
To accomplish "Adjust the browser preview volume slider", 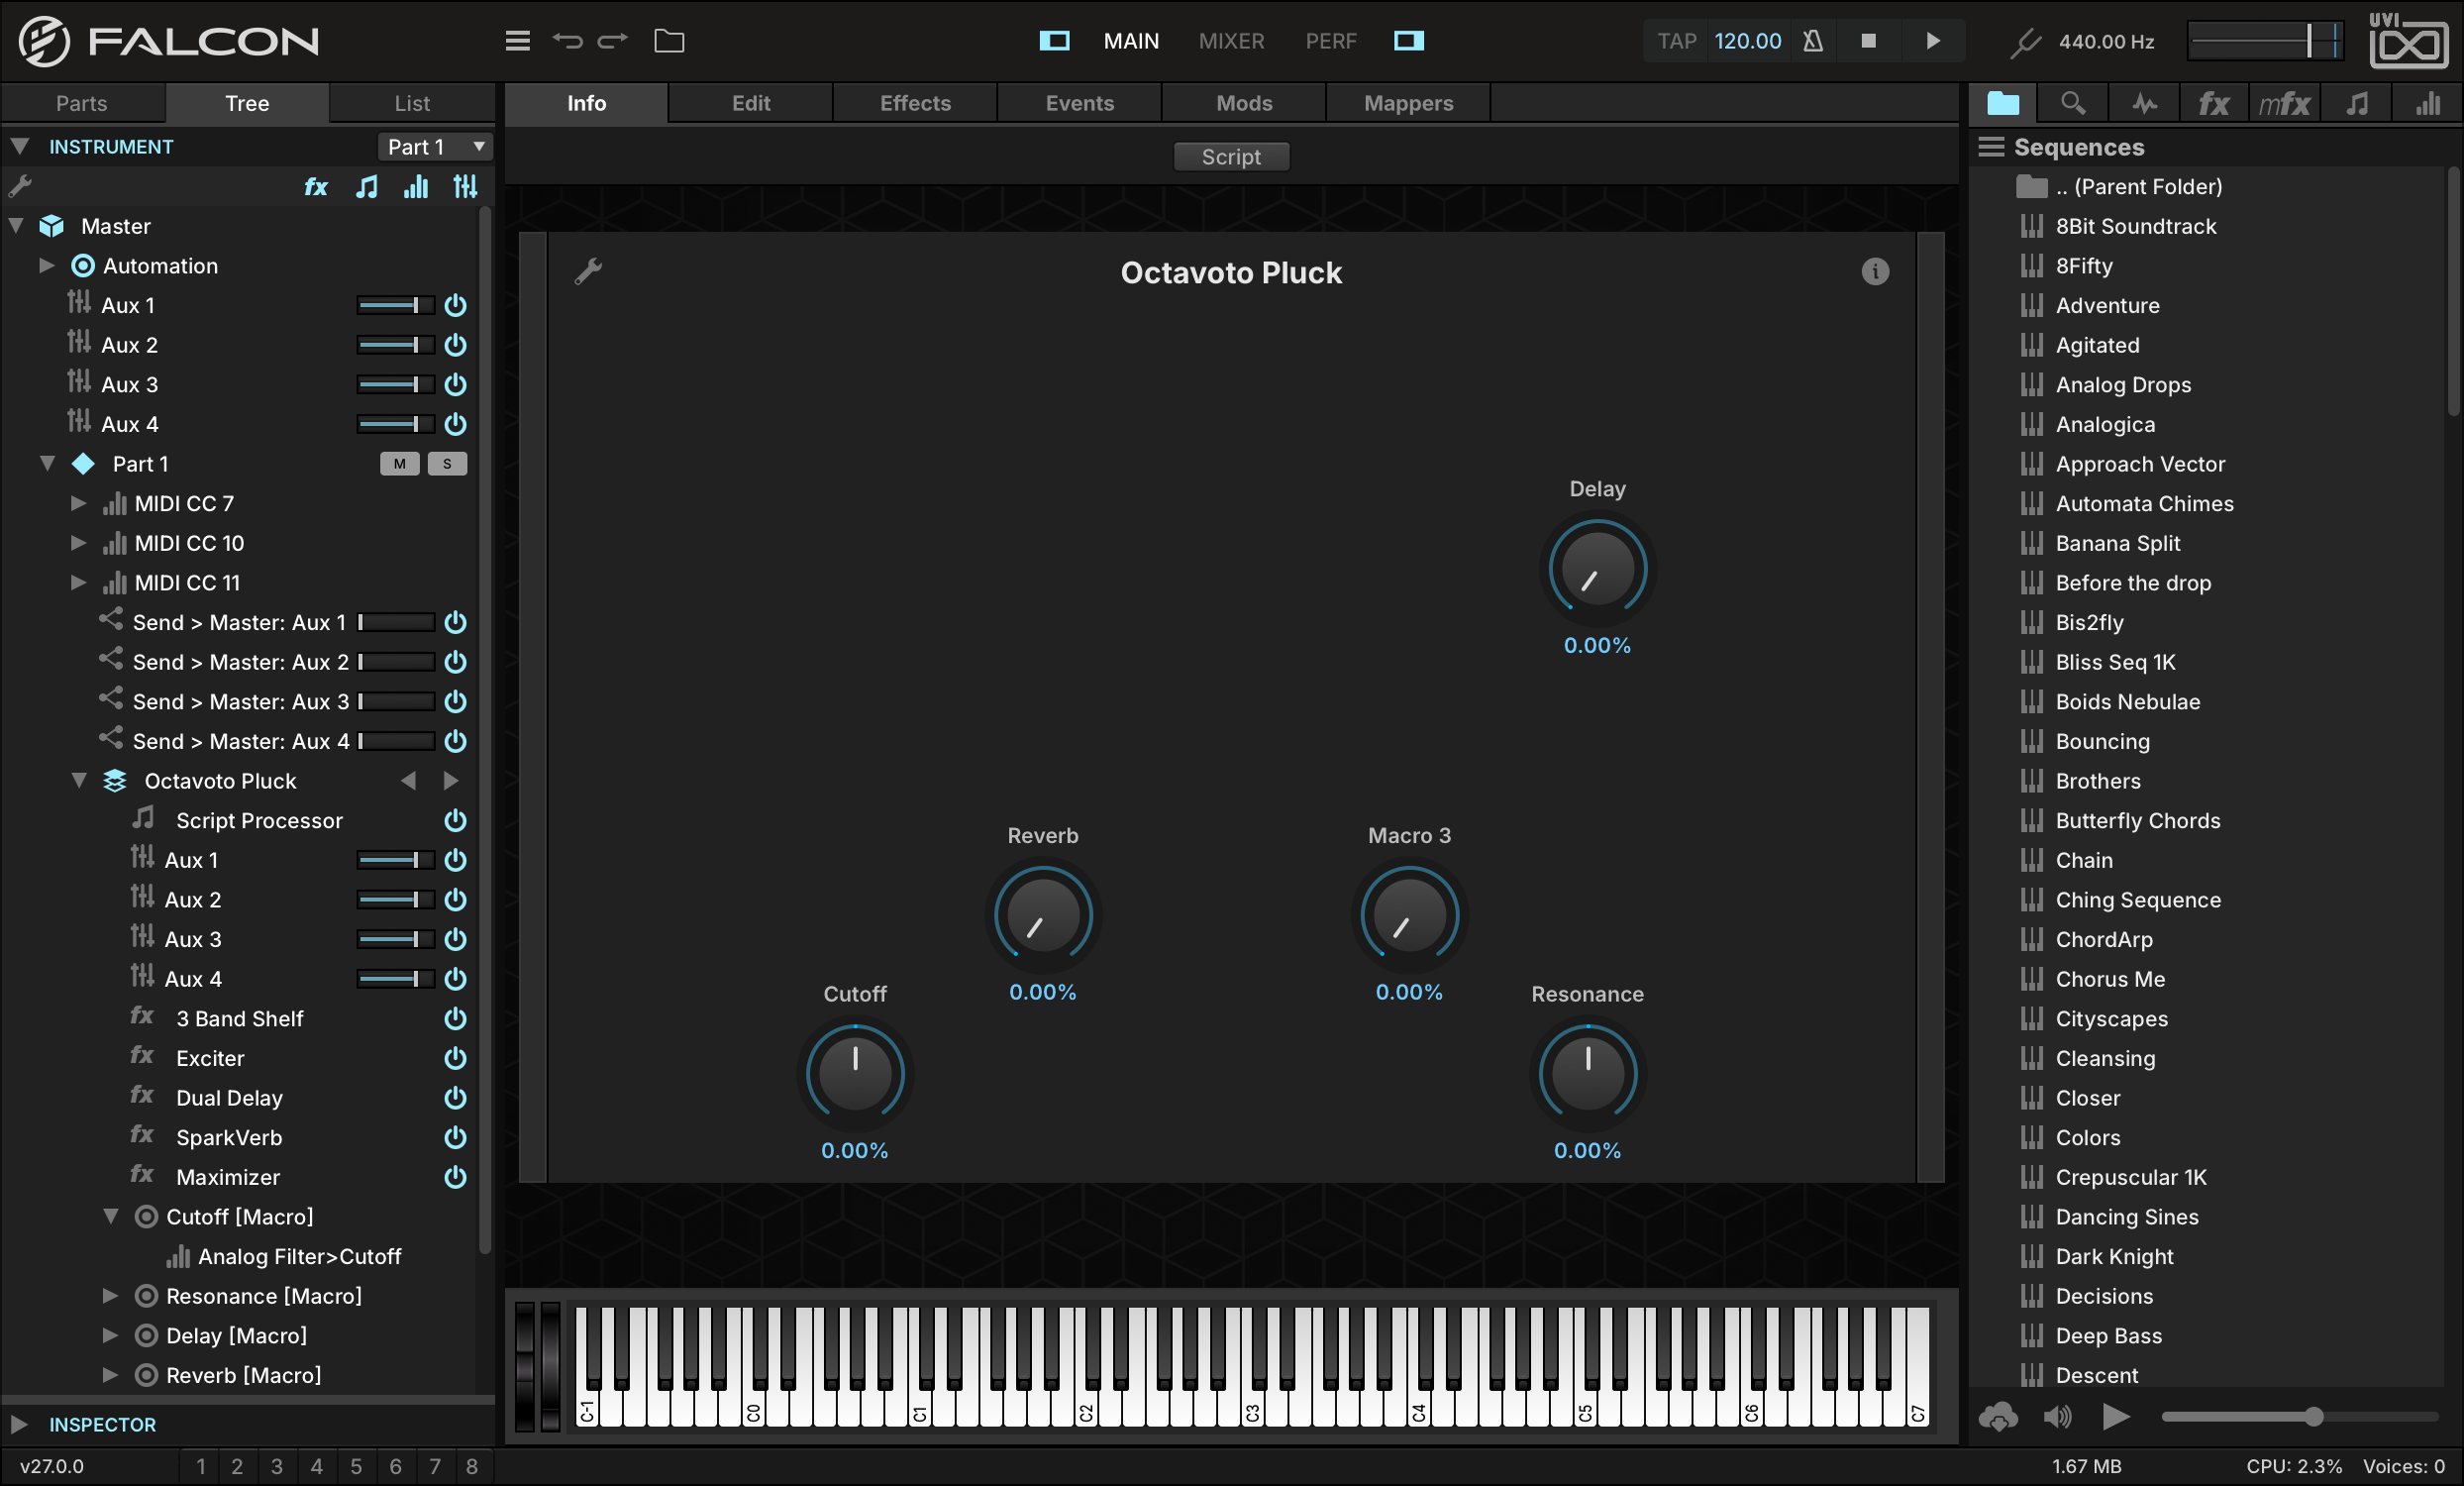I will click(x=2298, y=1417).
